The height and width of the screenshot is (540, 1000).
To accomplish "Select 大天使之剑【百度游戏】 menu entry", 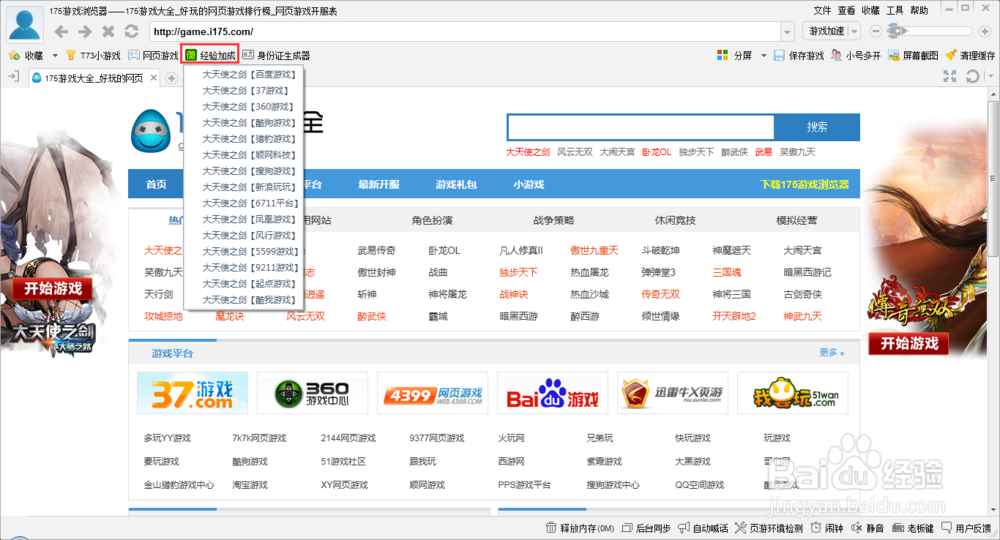I will [x=250, y=75].
